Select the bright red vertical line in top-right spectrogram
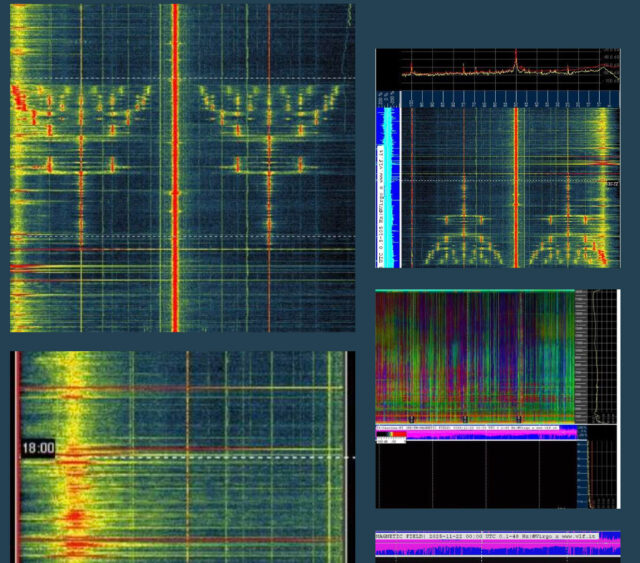The image size is (640, 563). coord(516,185)
